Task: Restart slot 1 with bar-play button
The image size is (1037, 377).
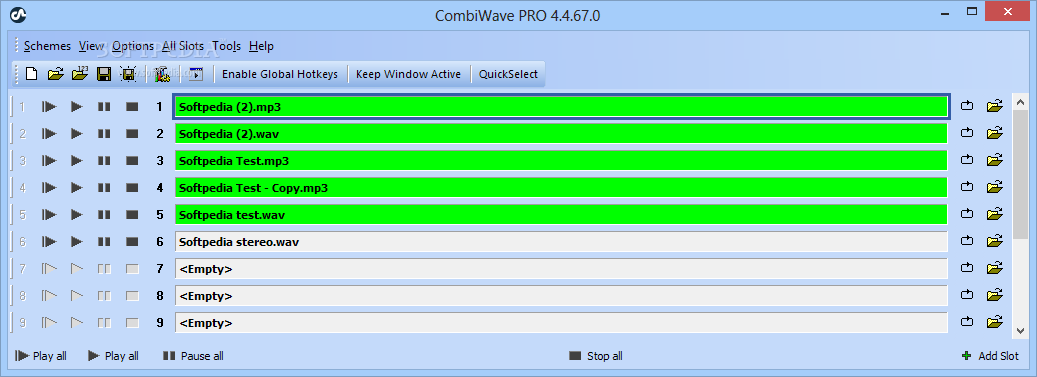Action: point(49,106)
